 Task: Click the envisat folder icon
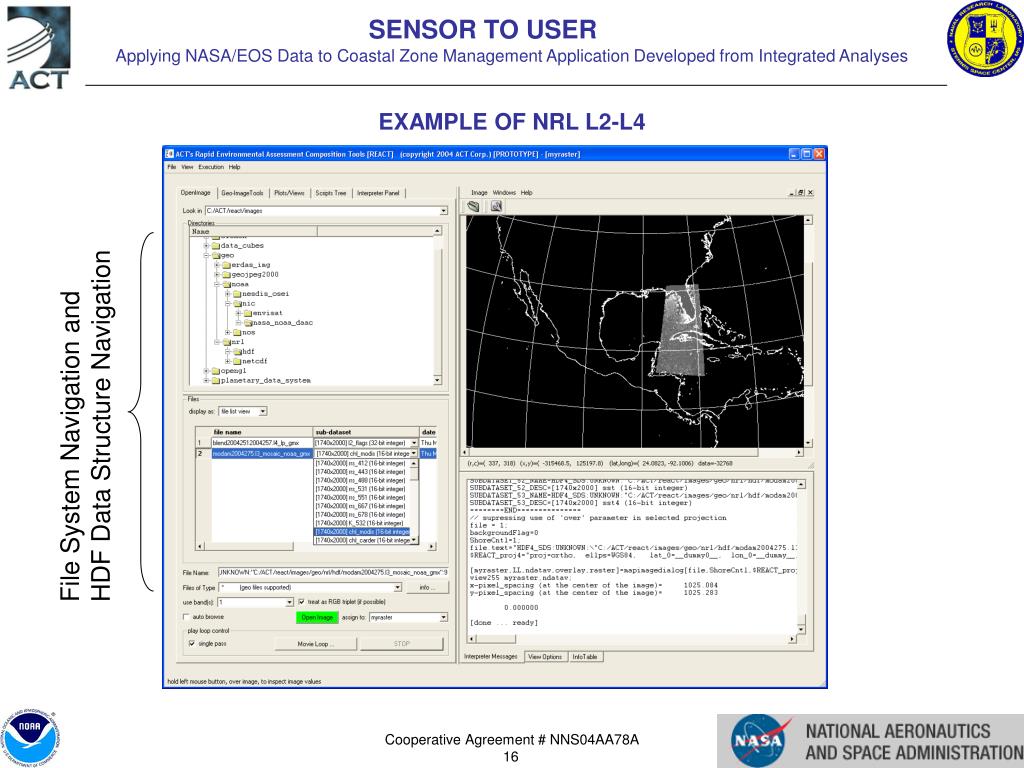(248, 313)
